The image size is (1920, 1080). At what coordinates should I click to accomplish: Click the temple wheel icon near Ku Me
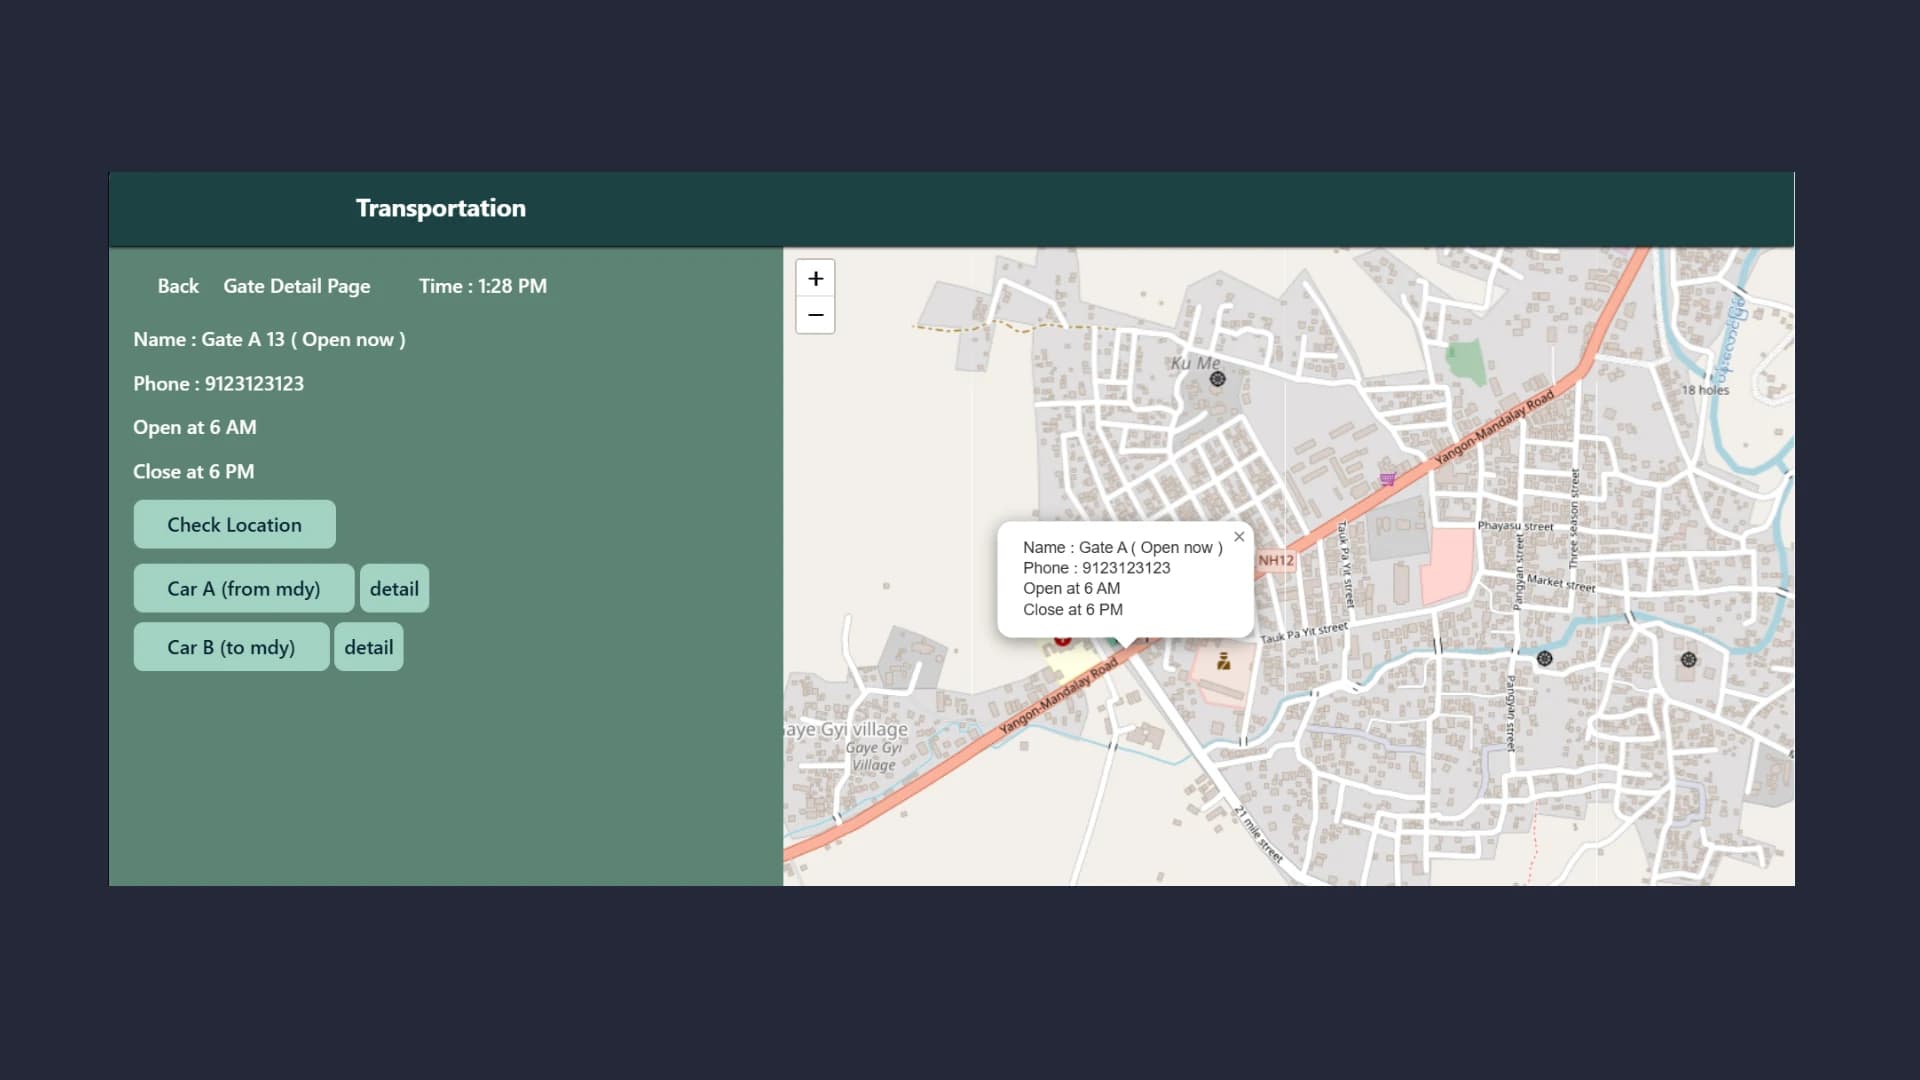click(x=1217, y=379)
